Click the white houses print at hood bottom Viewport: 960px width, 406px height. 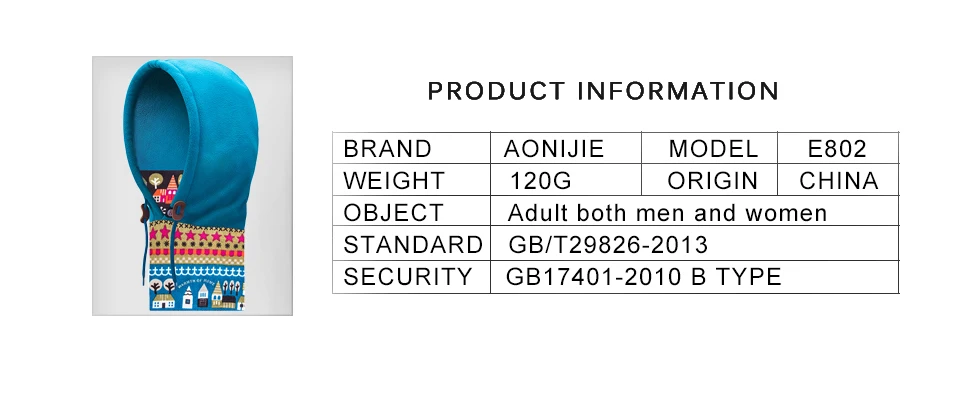click(196, 296)
